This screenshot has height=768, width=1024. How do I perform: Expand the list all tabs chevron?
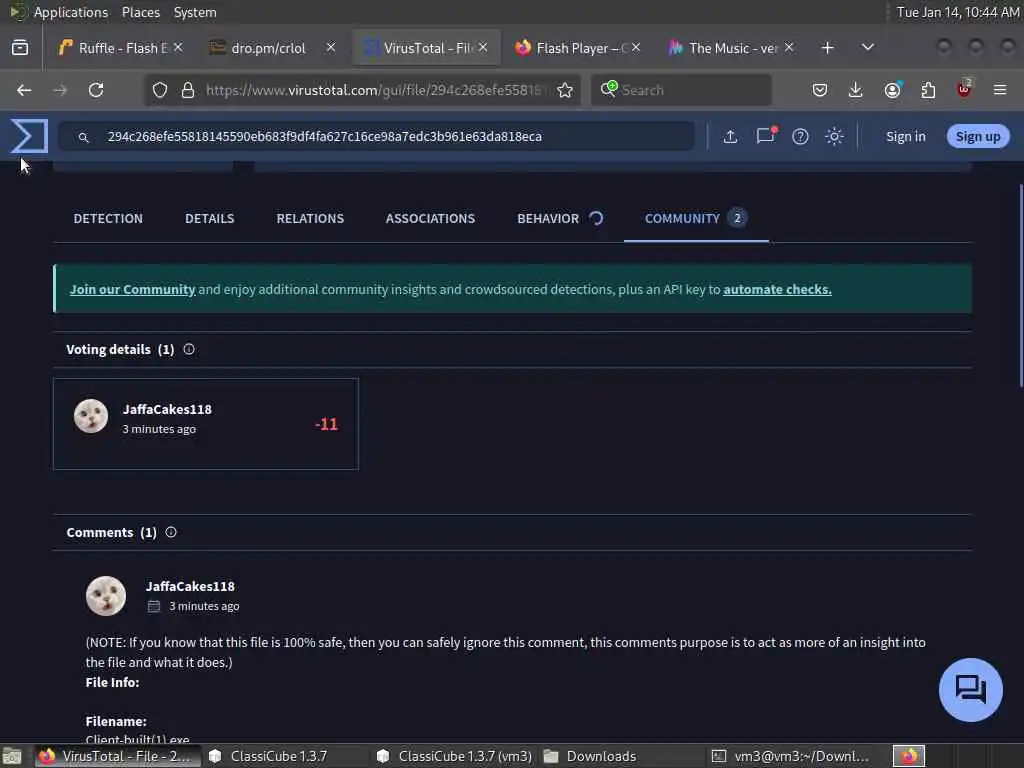(x=868, y=48)
